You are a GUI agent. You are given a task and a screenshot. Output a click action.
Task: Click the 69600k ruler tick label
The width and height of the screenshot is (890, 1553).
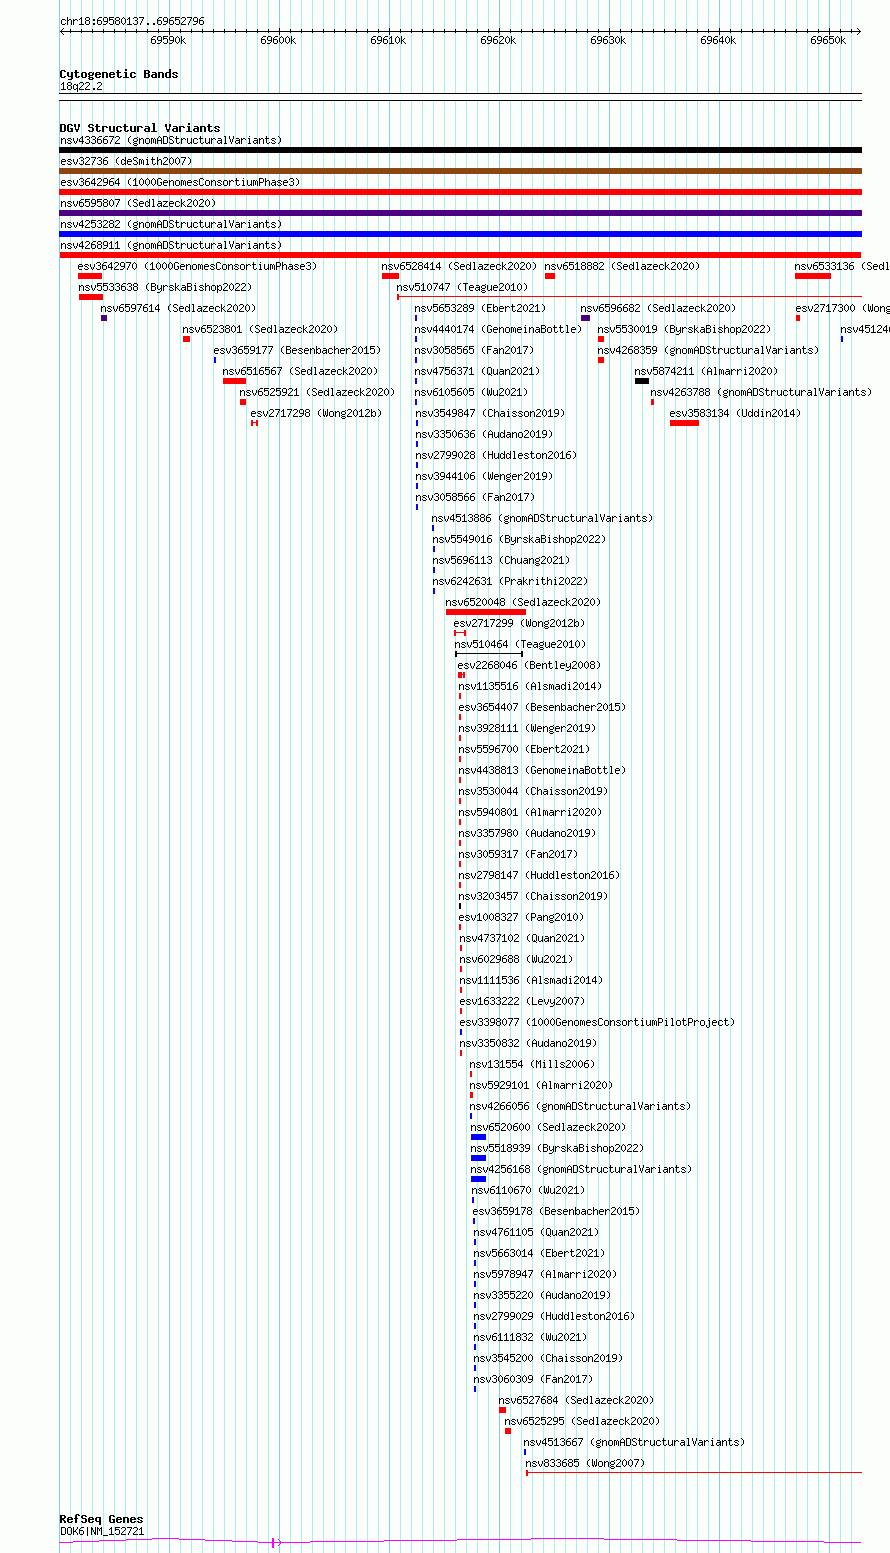pos(278,40)
